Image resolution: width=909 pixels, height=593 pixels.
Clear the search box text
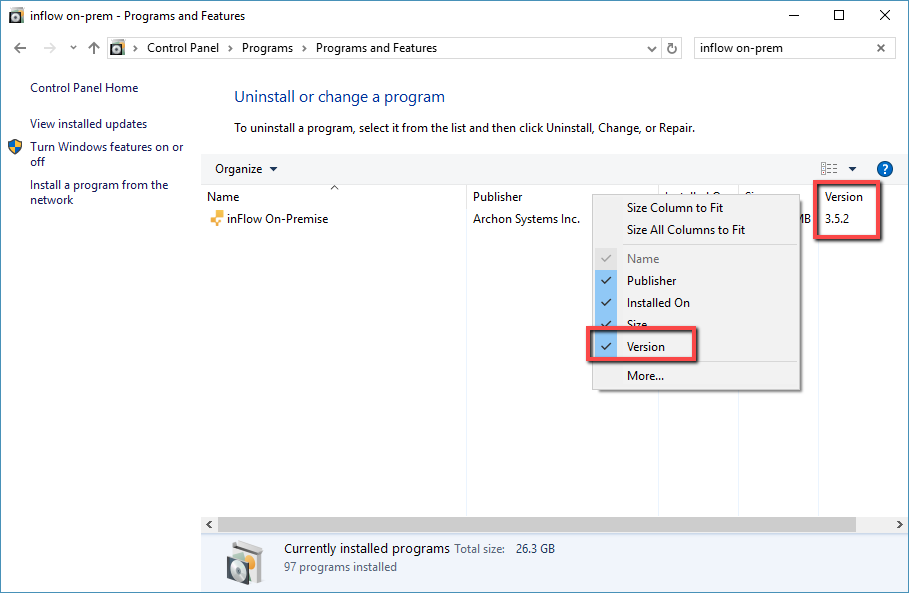tap(881, 48)
